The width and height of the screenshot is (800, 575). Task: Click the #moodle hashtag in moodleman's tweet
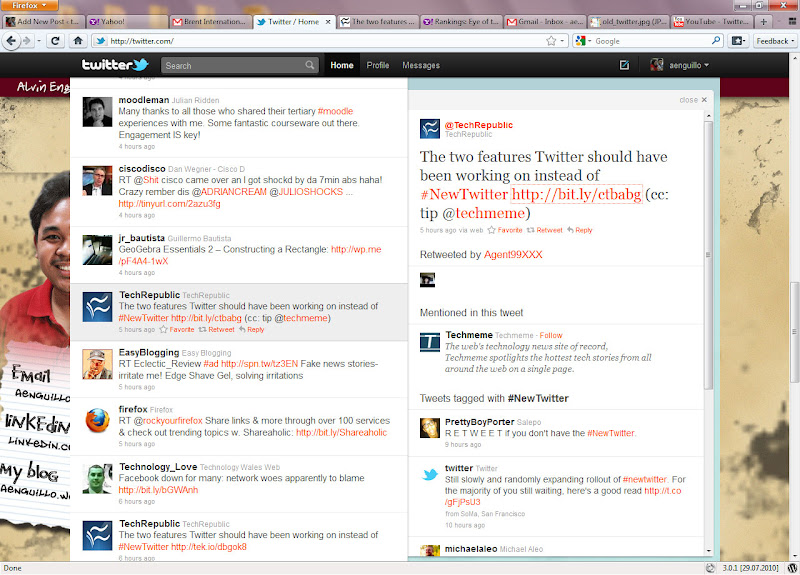tap(335, 111)
